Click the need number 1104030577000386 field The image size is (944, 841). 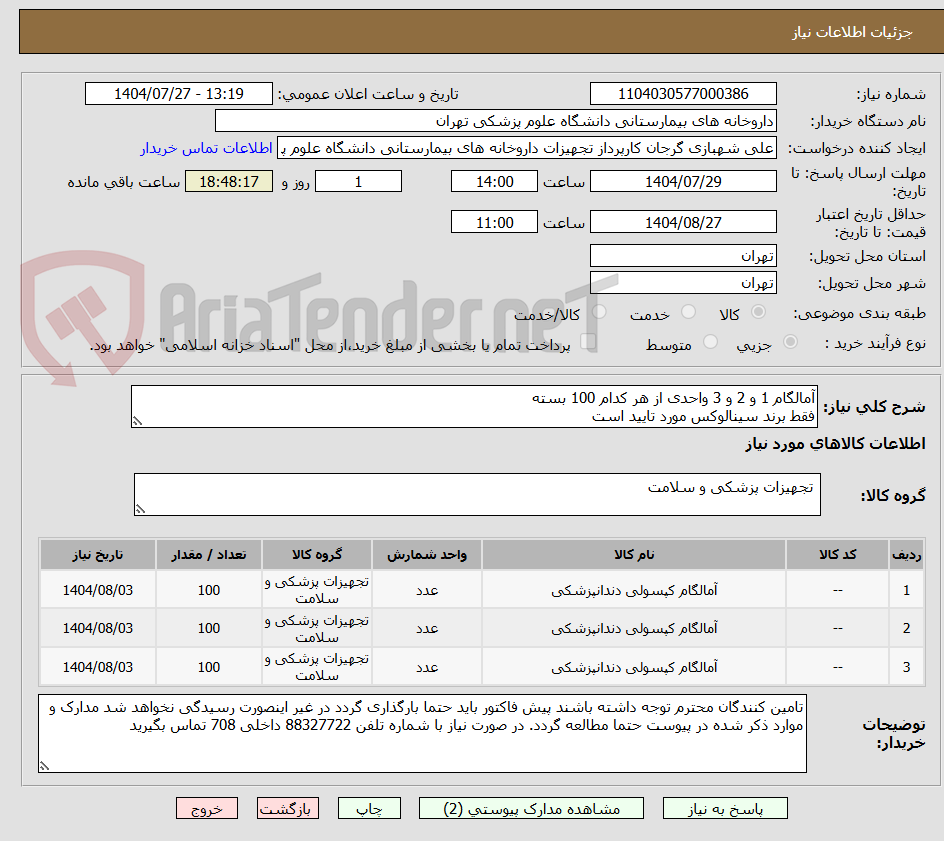tap(683, 93)
